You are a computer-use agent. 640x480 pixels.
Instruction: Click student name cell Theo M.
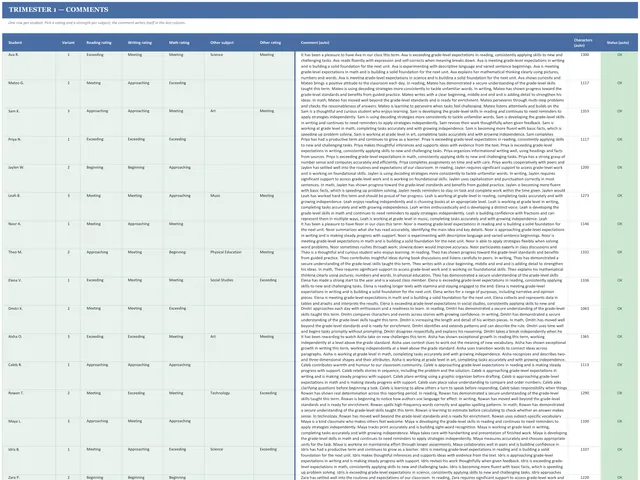coord(29,263)
